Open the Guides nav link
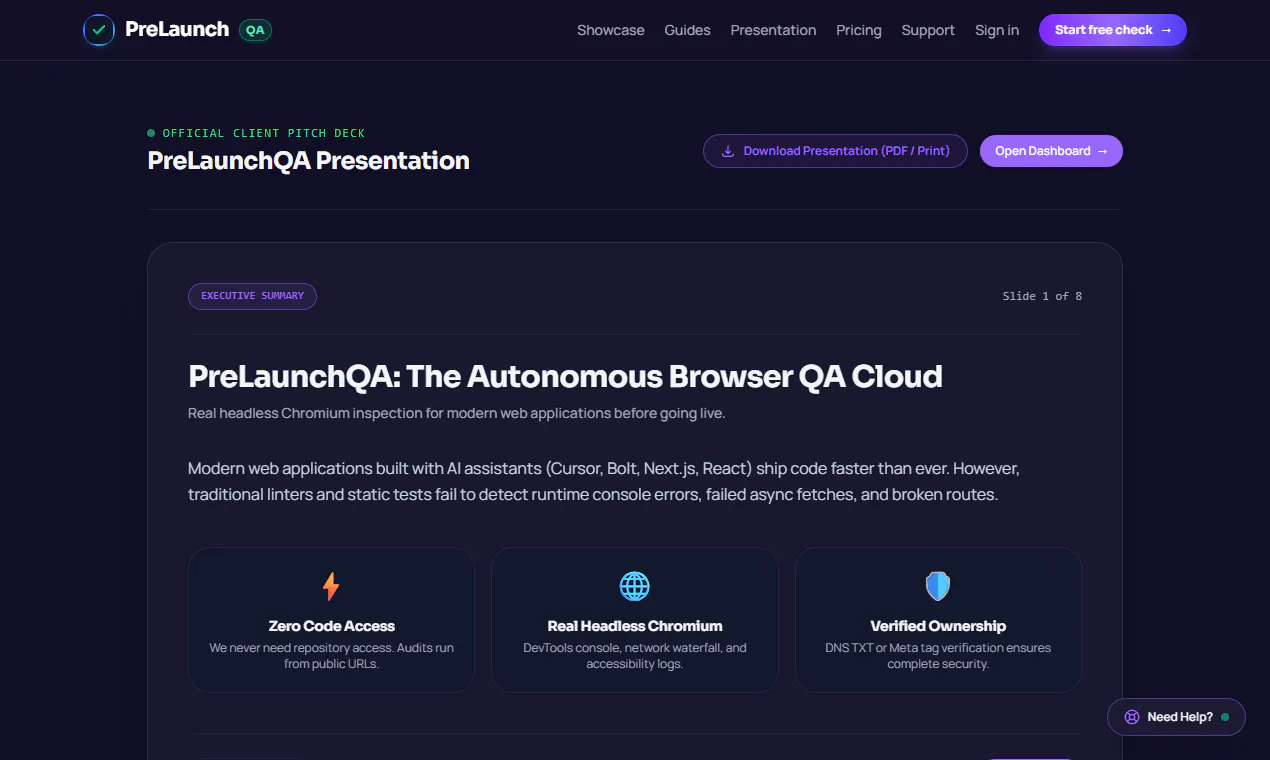Screen dimensions: 1270x760 coord(688,30)
